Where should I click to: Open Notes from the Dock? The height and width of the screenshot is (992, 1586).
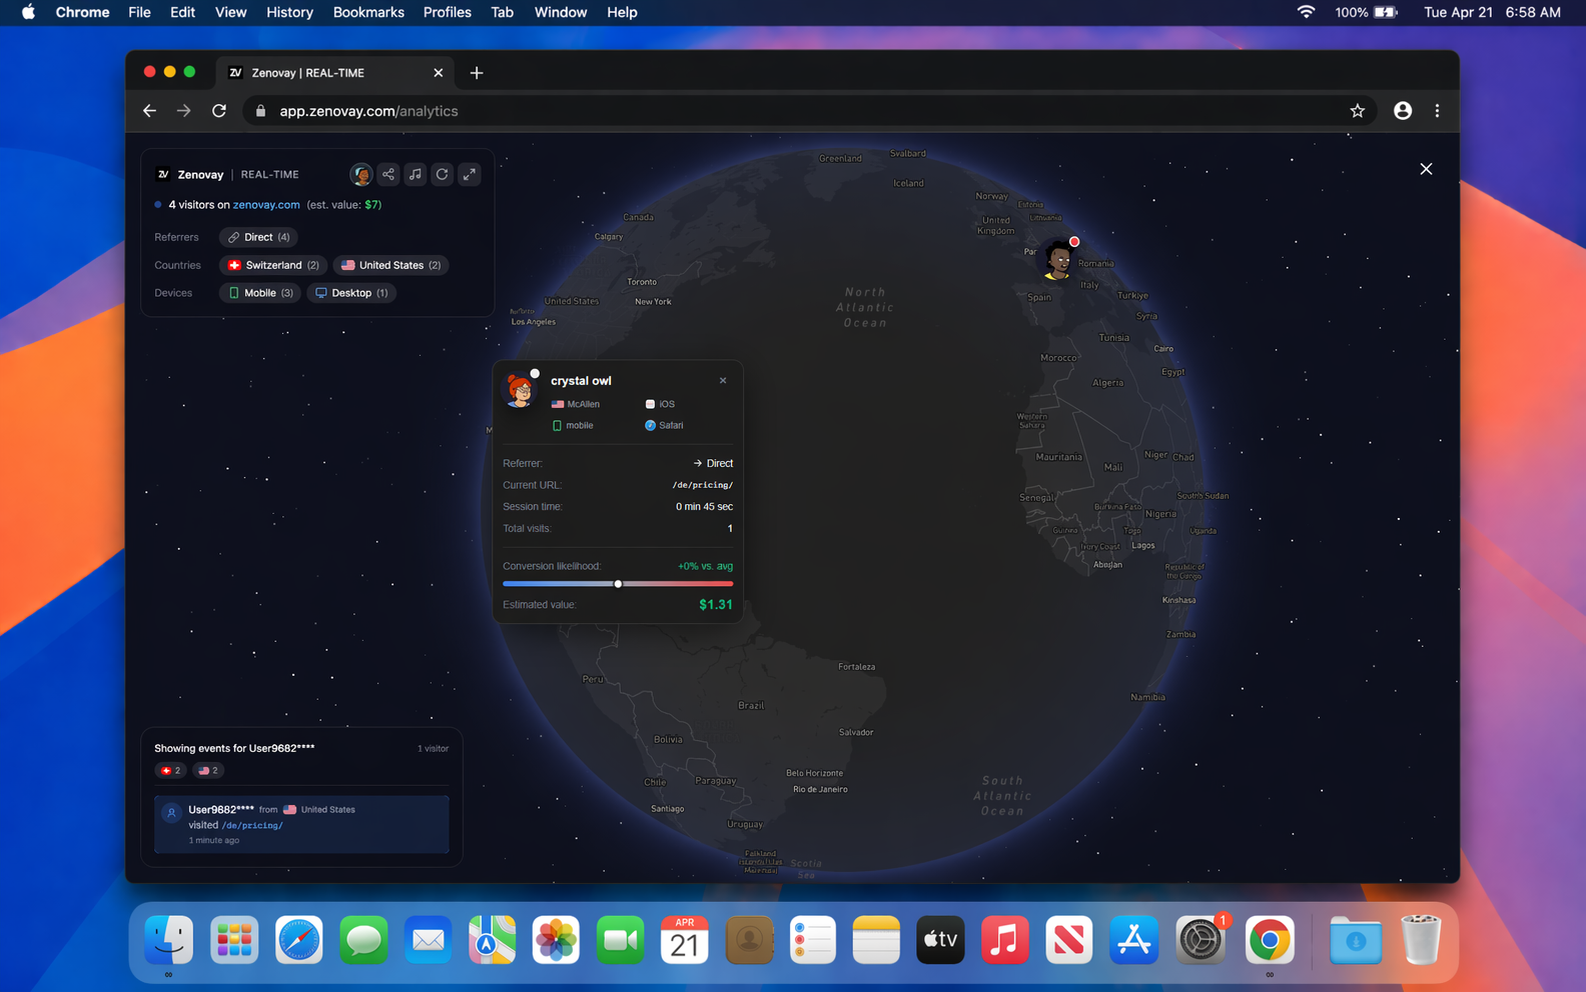(x=877, y=940)
